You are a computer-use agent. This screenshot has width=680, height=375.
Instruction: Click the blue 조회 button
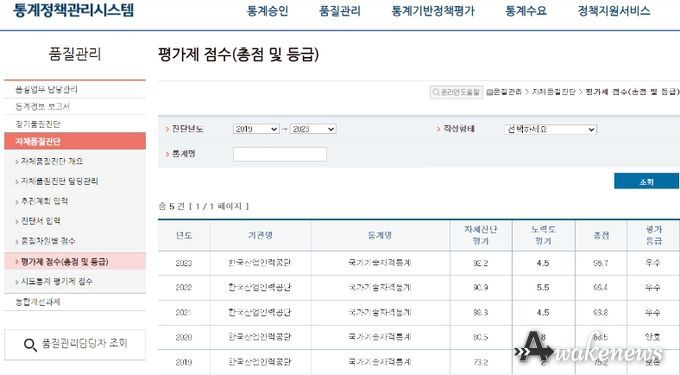pyautogui.click(x=646, y=181)
